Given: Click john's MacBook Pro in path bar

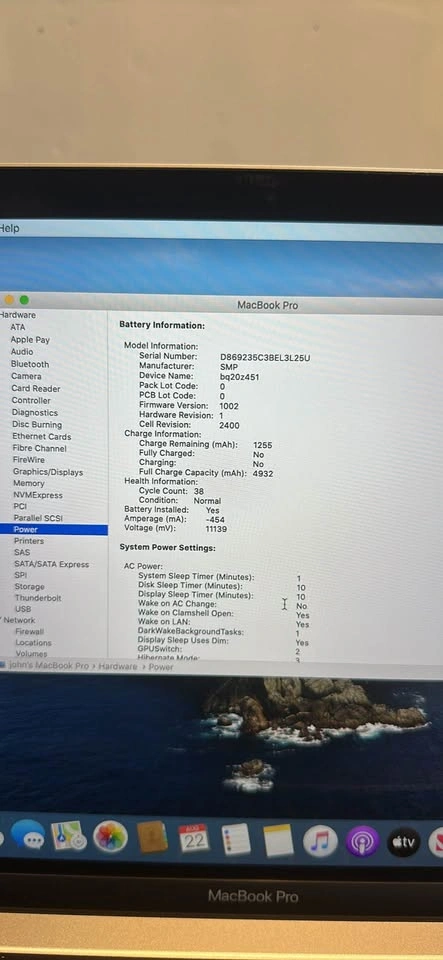Looking at the screenshot, I should (x=48, y=666).
